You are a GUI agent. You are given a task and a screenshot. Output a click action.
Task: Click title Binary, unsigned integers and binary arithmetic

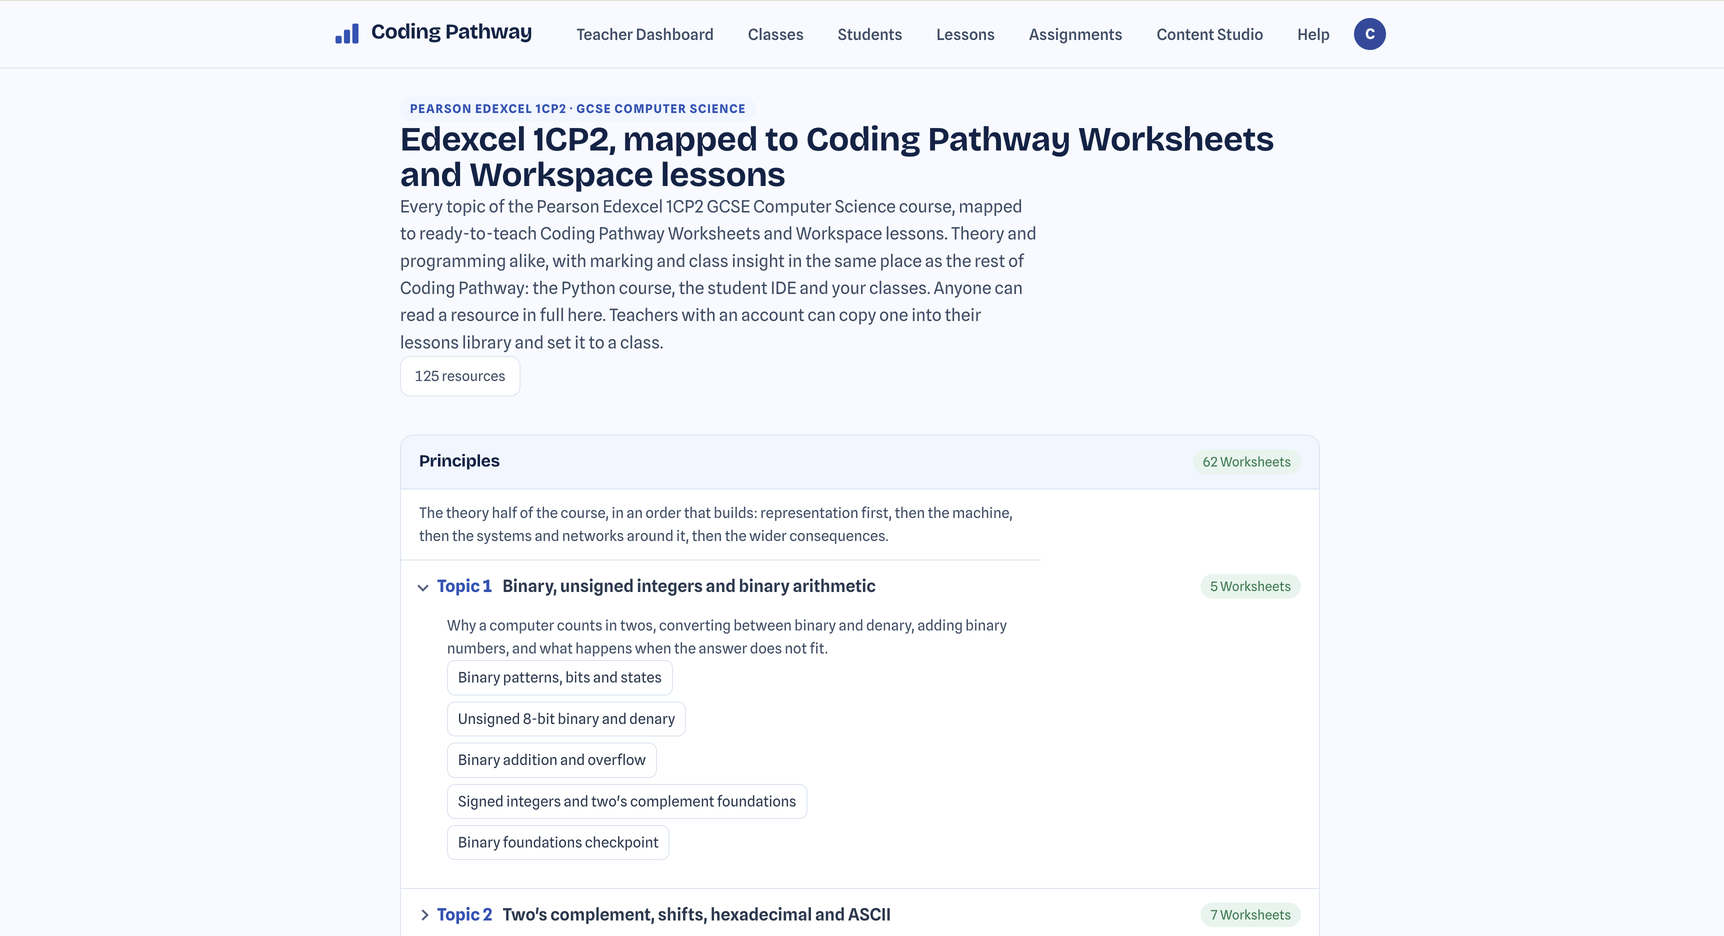point(689,586)
